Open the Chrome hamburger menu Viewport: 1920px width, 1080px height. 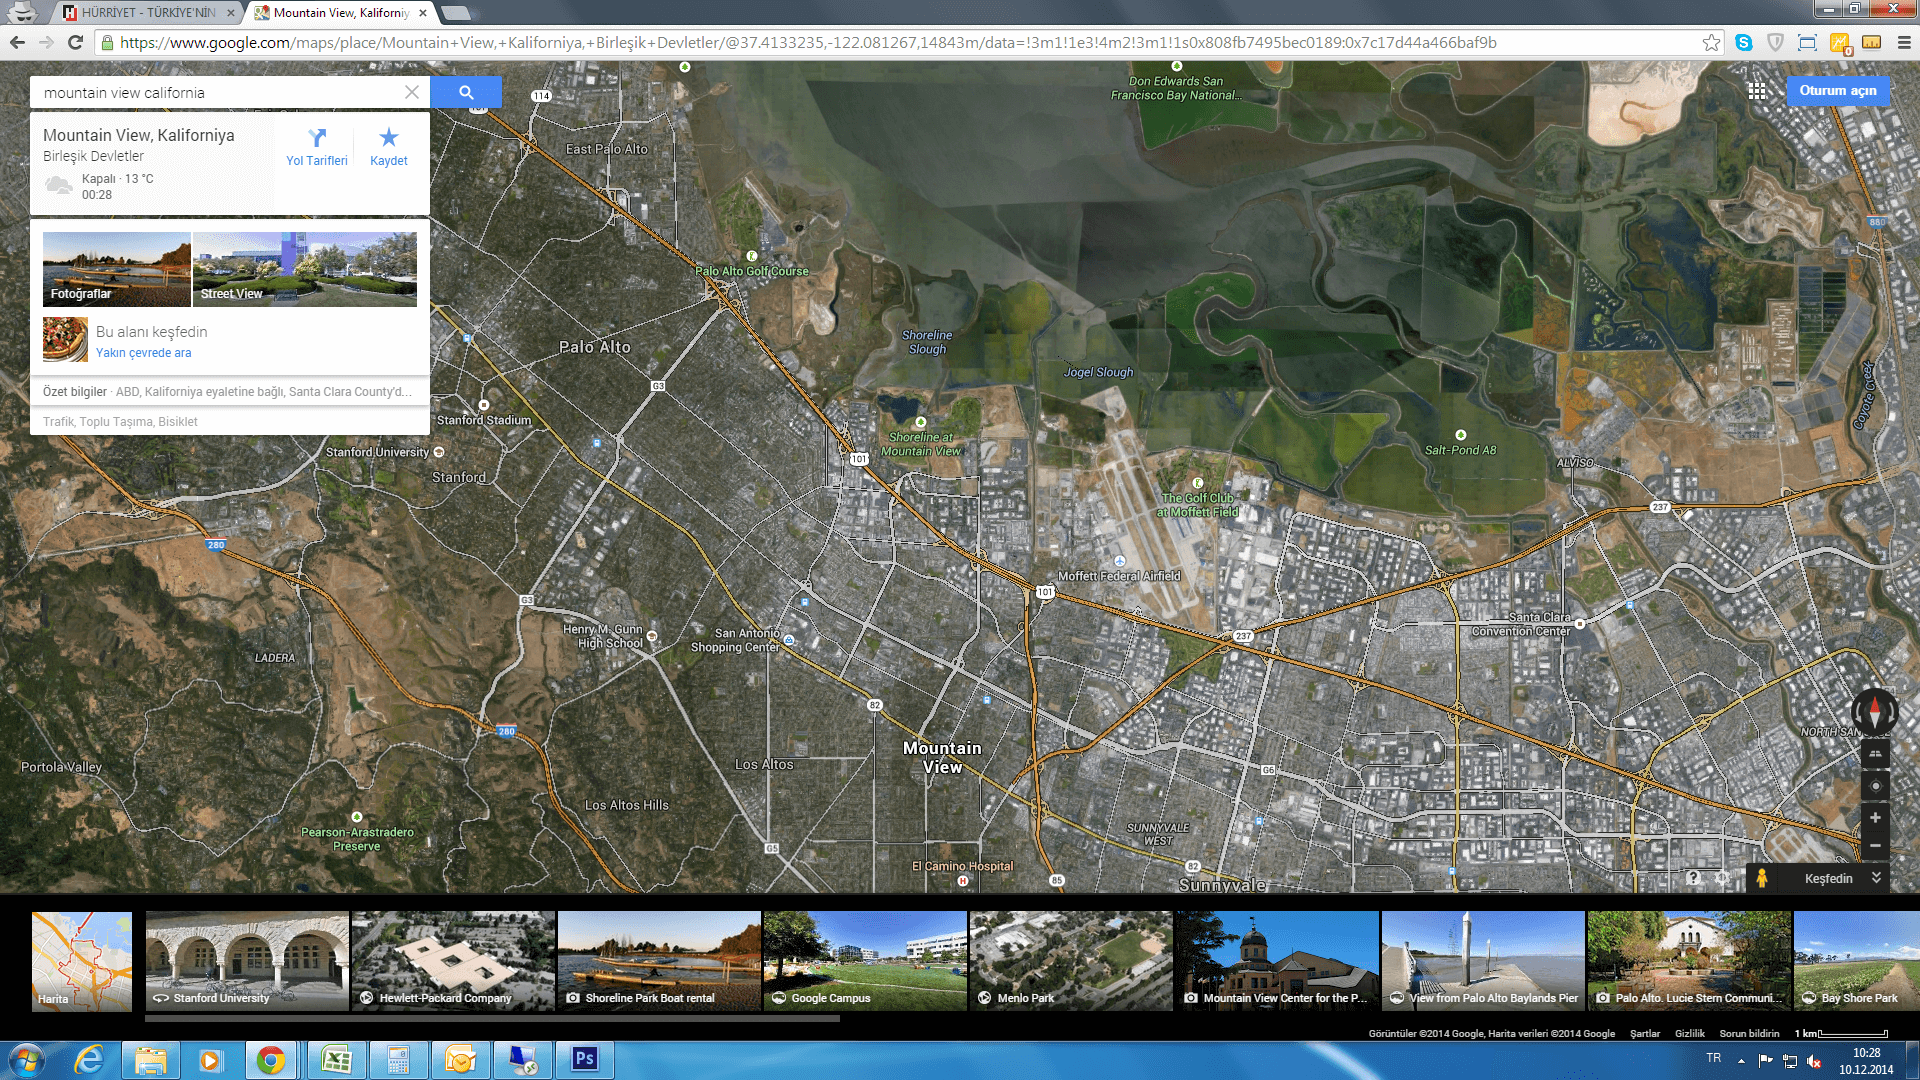pos(1904,42)
